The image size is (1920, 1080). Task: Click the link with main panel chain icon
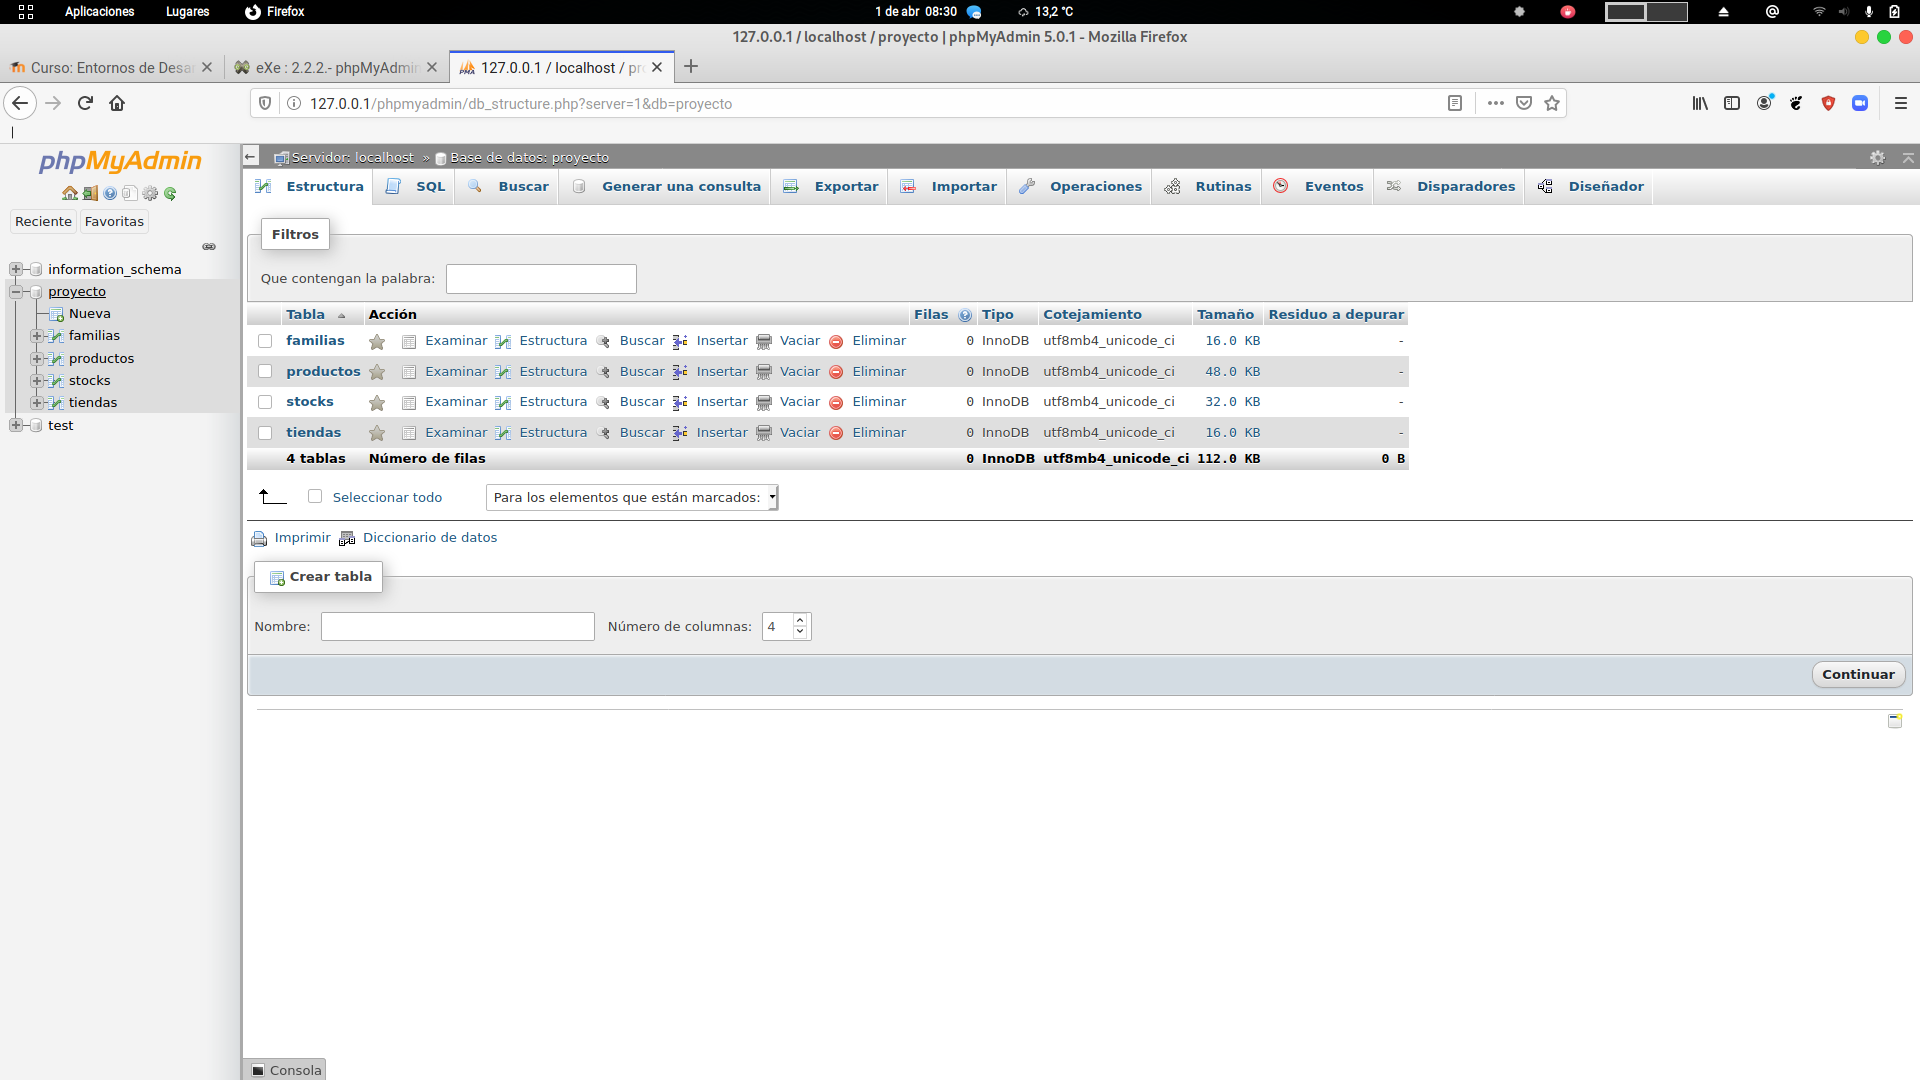(209, 247)
